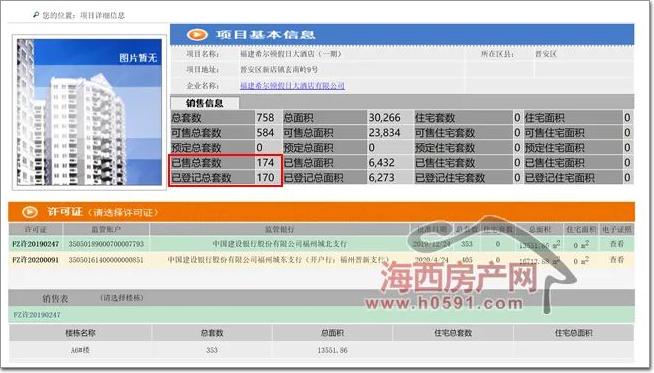Select the 销售信息 tab

click(205, 103)
